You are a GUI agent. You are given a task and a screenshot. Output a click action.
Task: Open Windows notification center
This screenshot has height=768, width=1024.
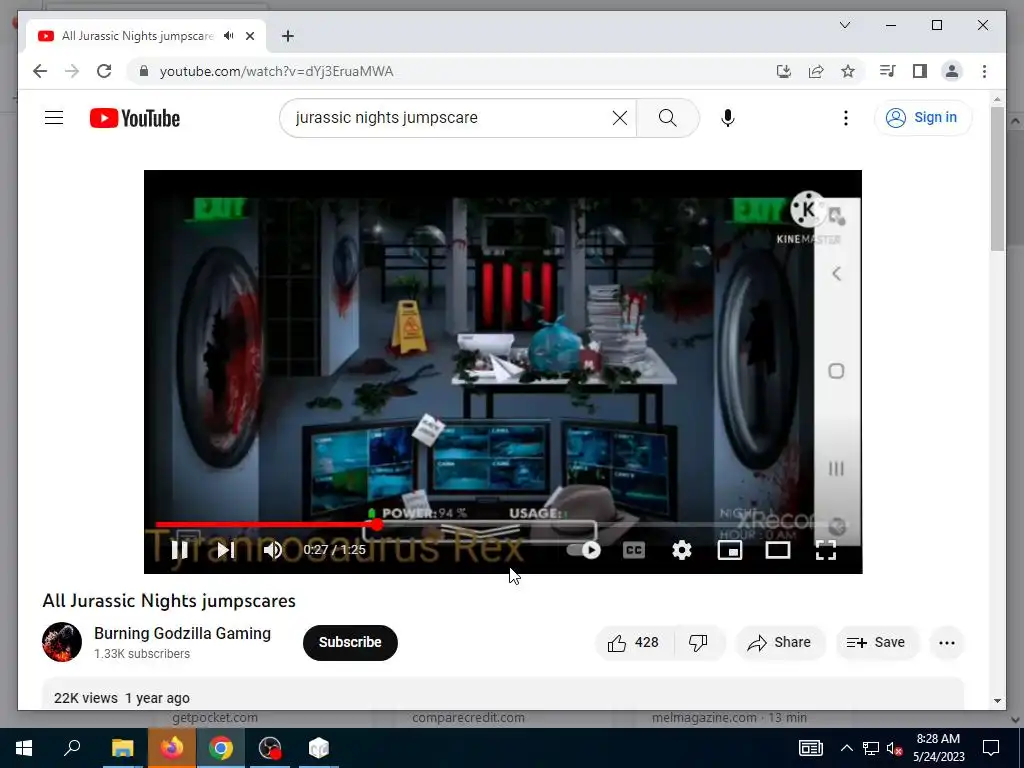pyautogui.click(x=991, y=748)
